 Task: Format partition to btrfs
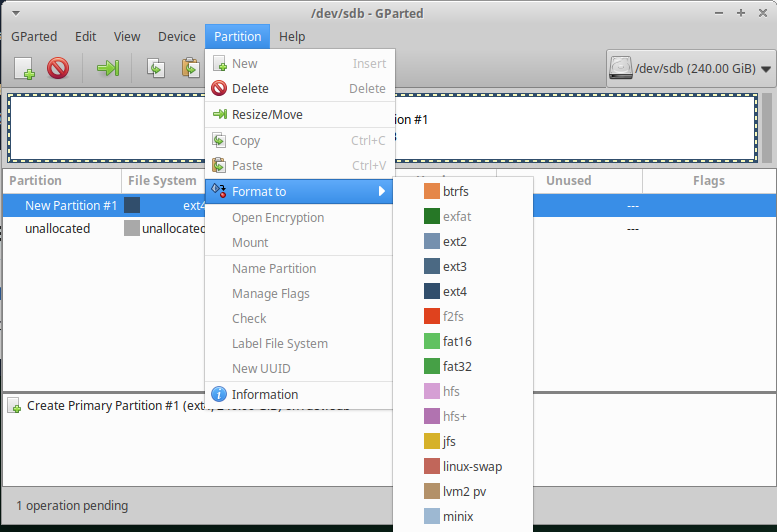coord(463,191)
